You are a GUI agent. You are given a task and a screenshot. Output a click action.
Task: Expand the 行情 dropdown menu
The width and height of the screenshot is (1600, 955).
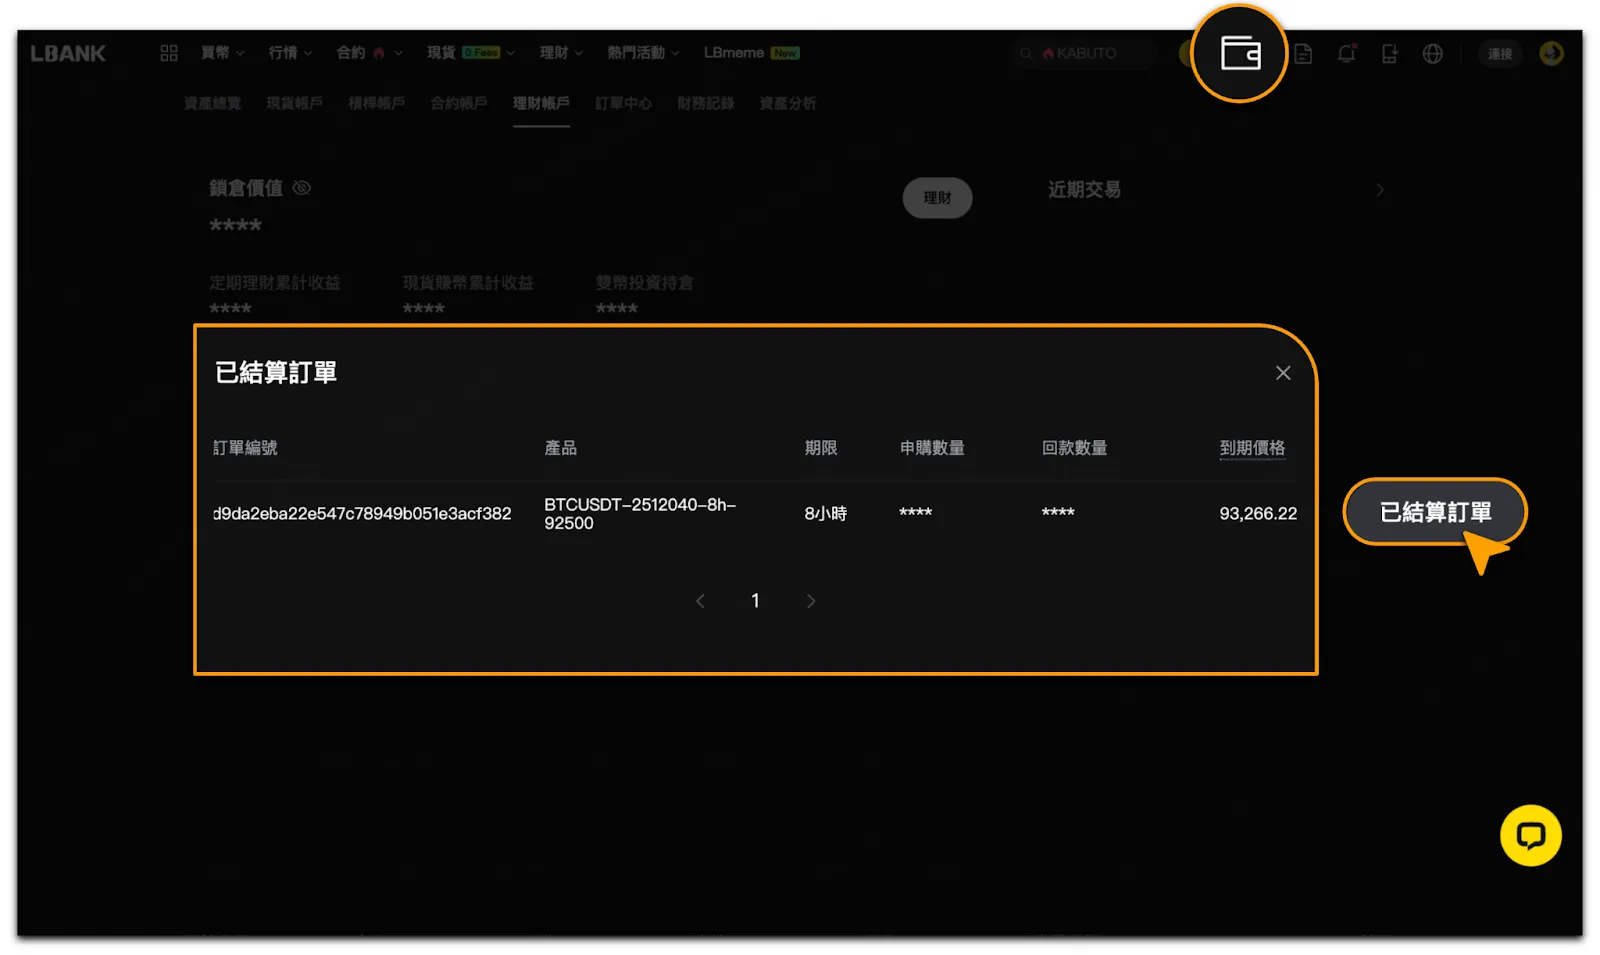click(x=290, y=53)
